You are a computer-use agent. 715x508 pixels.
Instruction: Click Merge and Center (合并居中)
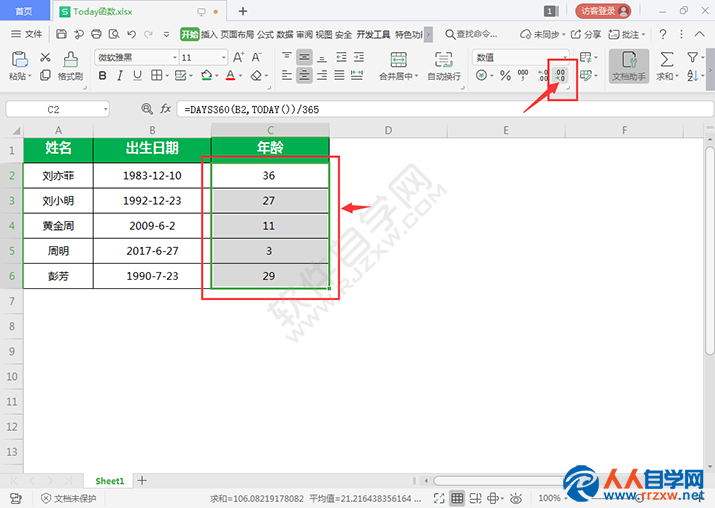(399, 67)
